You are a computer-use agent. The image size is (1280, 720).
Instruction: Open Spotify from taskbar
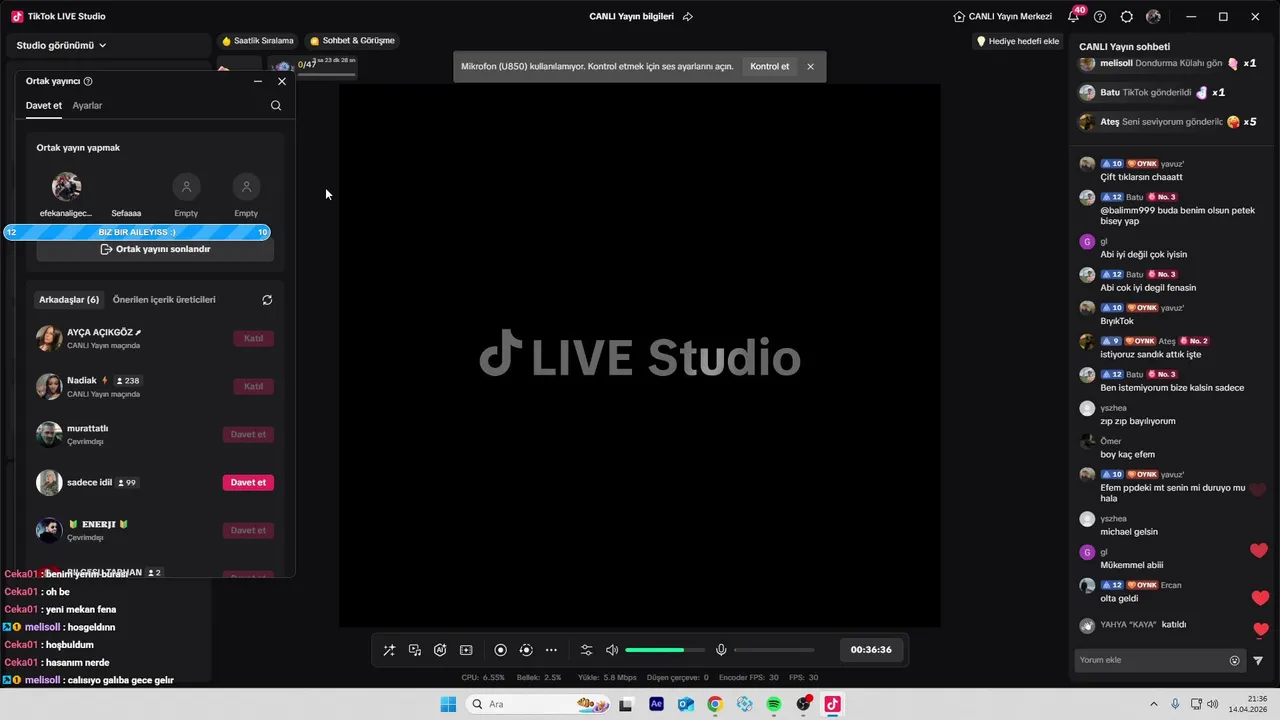pos(773,704)
